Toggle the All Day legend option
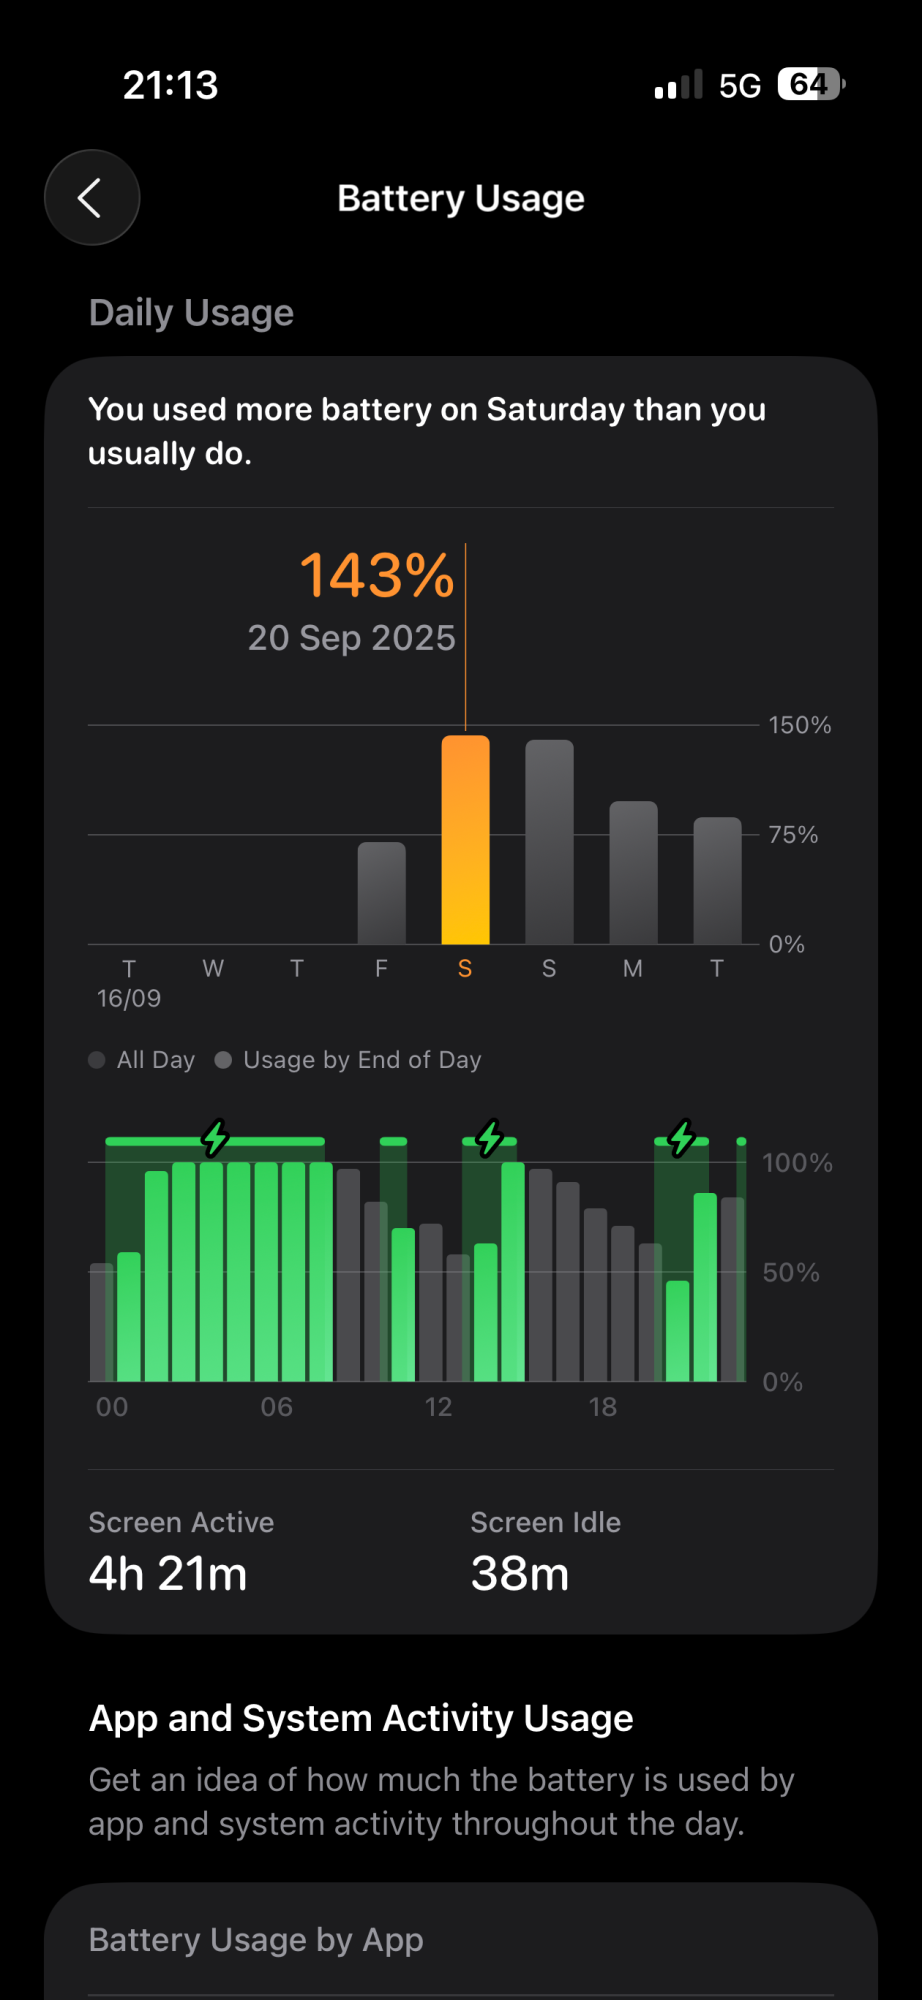The height and width of the screenshot is (2000, 922). tap(143, 1060)
